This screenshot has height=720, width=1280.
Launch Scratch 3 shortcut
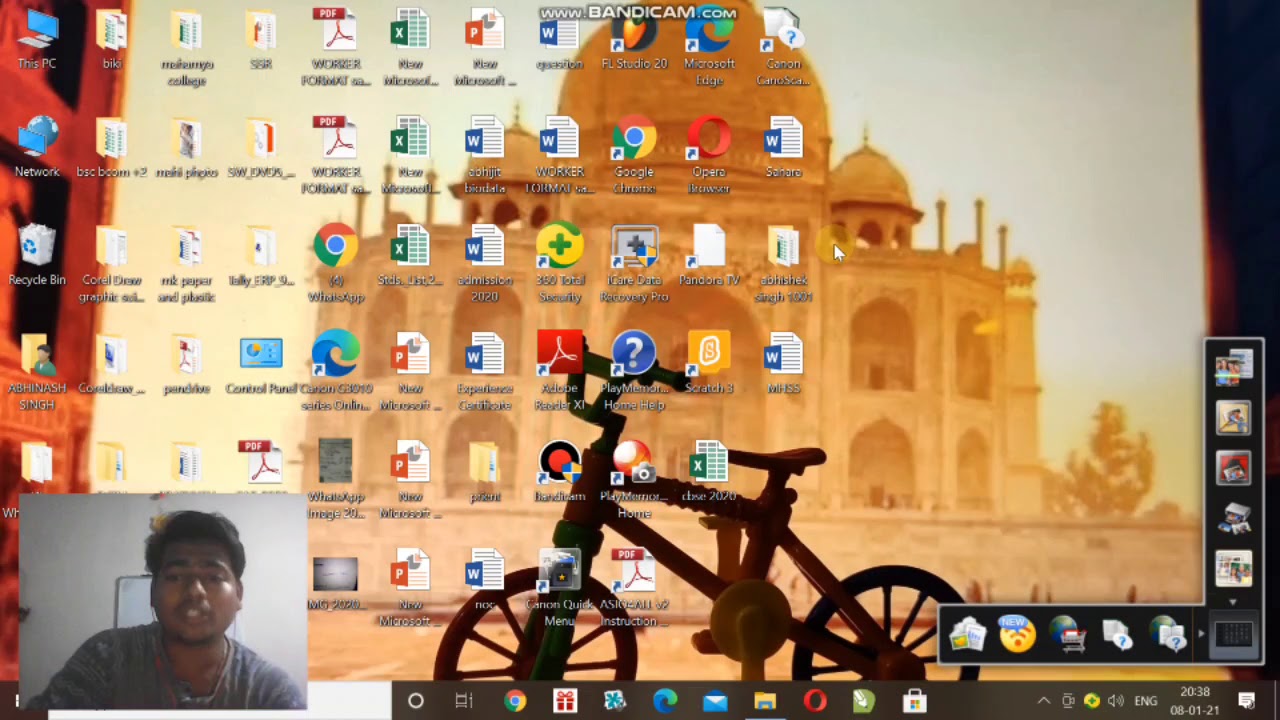tap(709, 364)
